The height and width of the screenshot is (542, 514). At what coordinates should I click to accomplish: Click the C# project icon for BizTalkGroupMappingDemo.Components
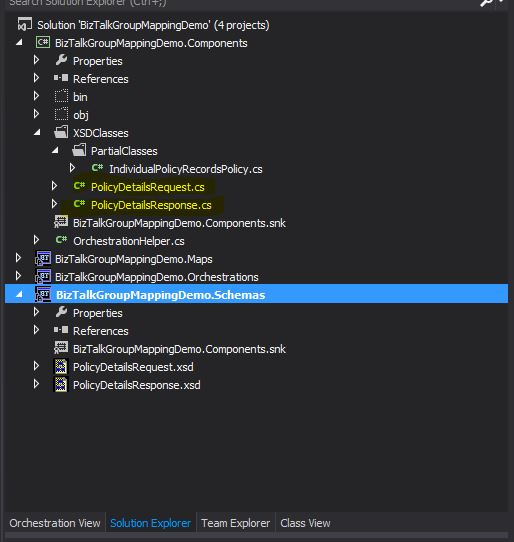[43, 43]
